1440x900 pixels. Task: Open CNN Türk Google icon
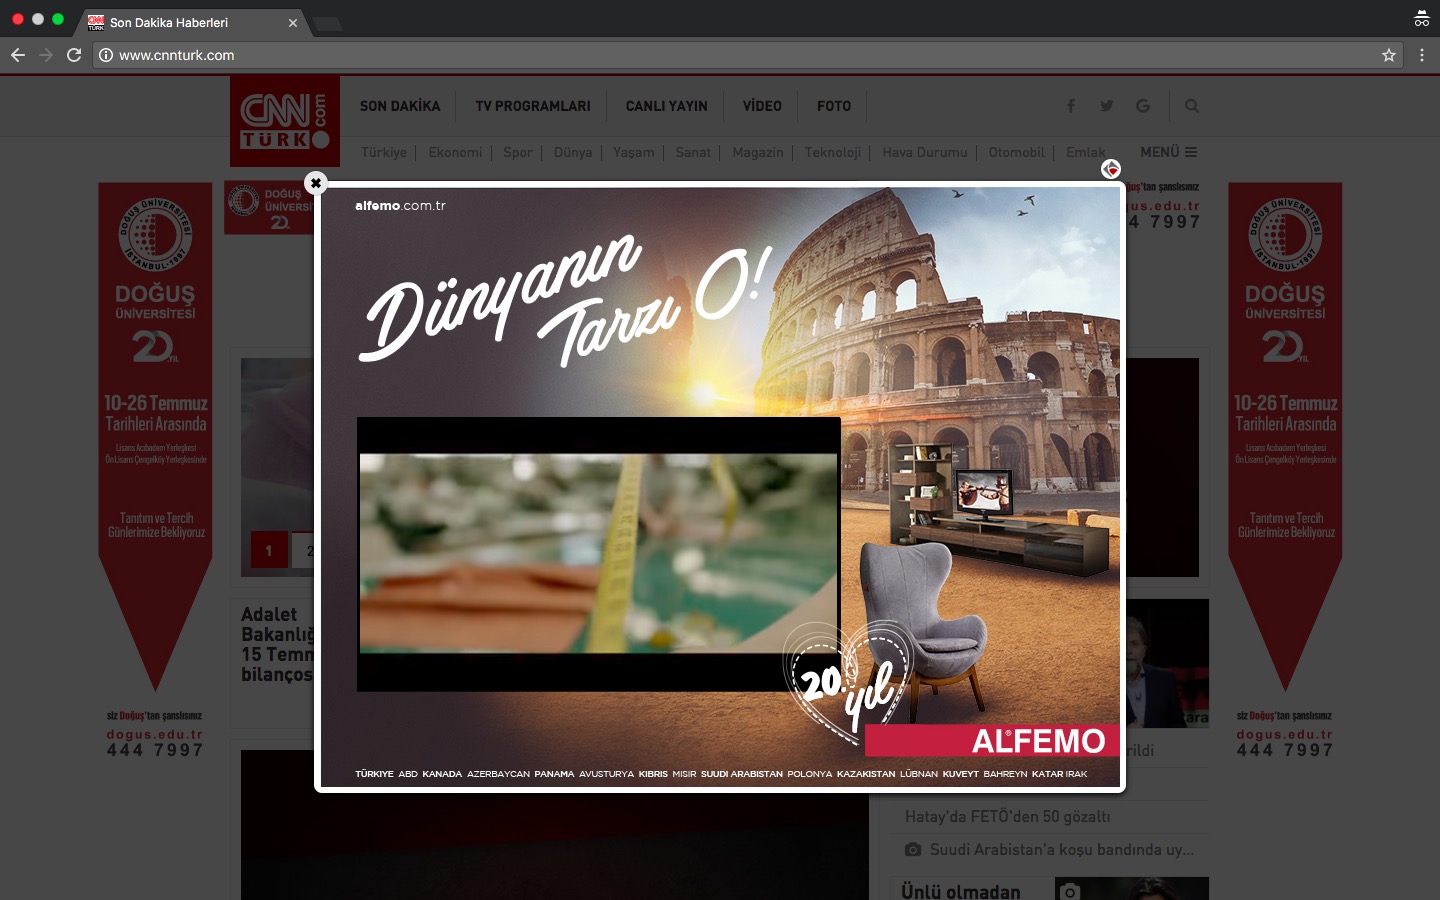click(1143, 106)
